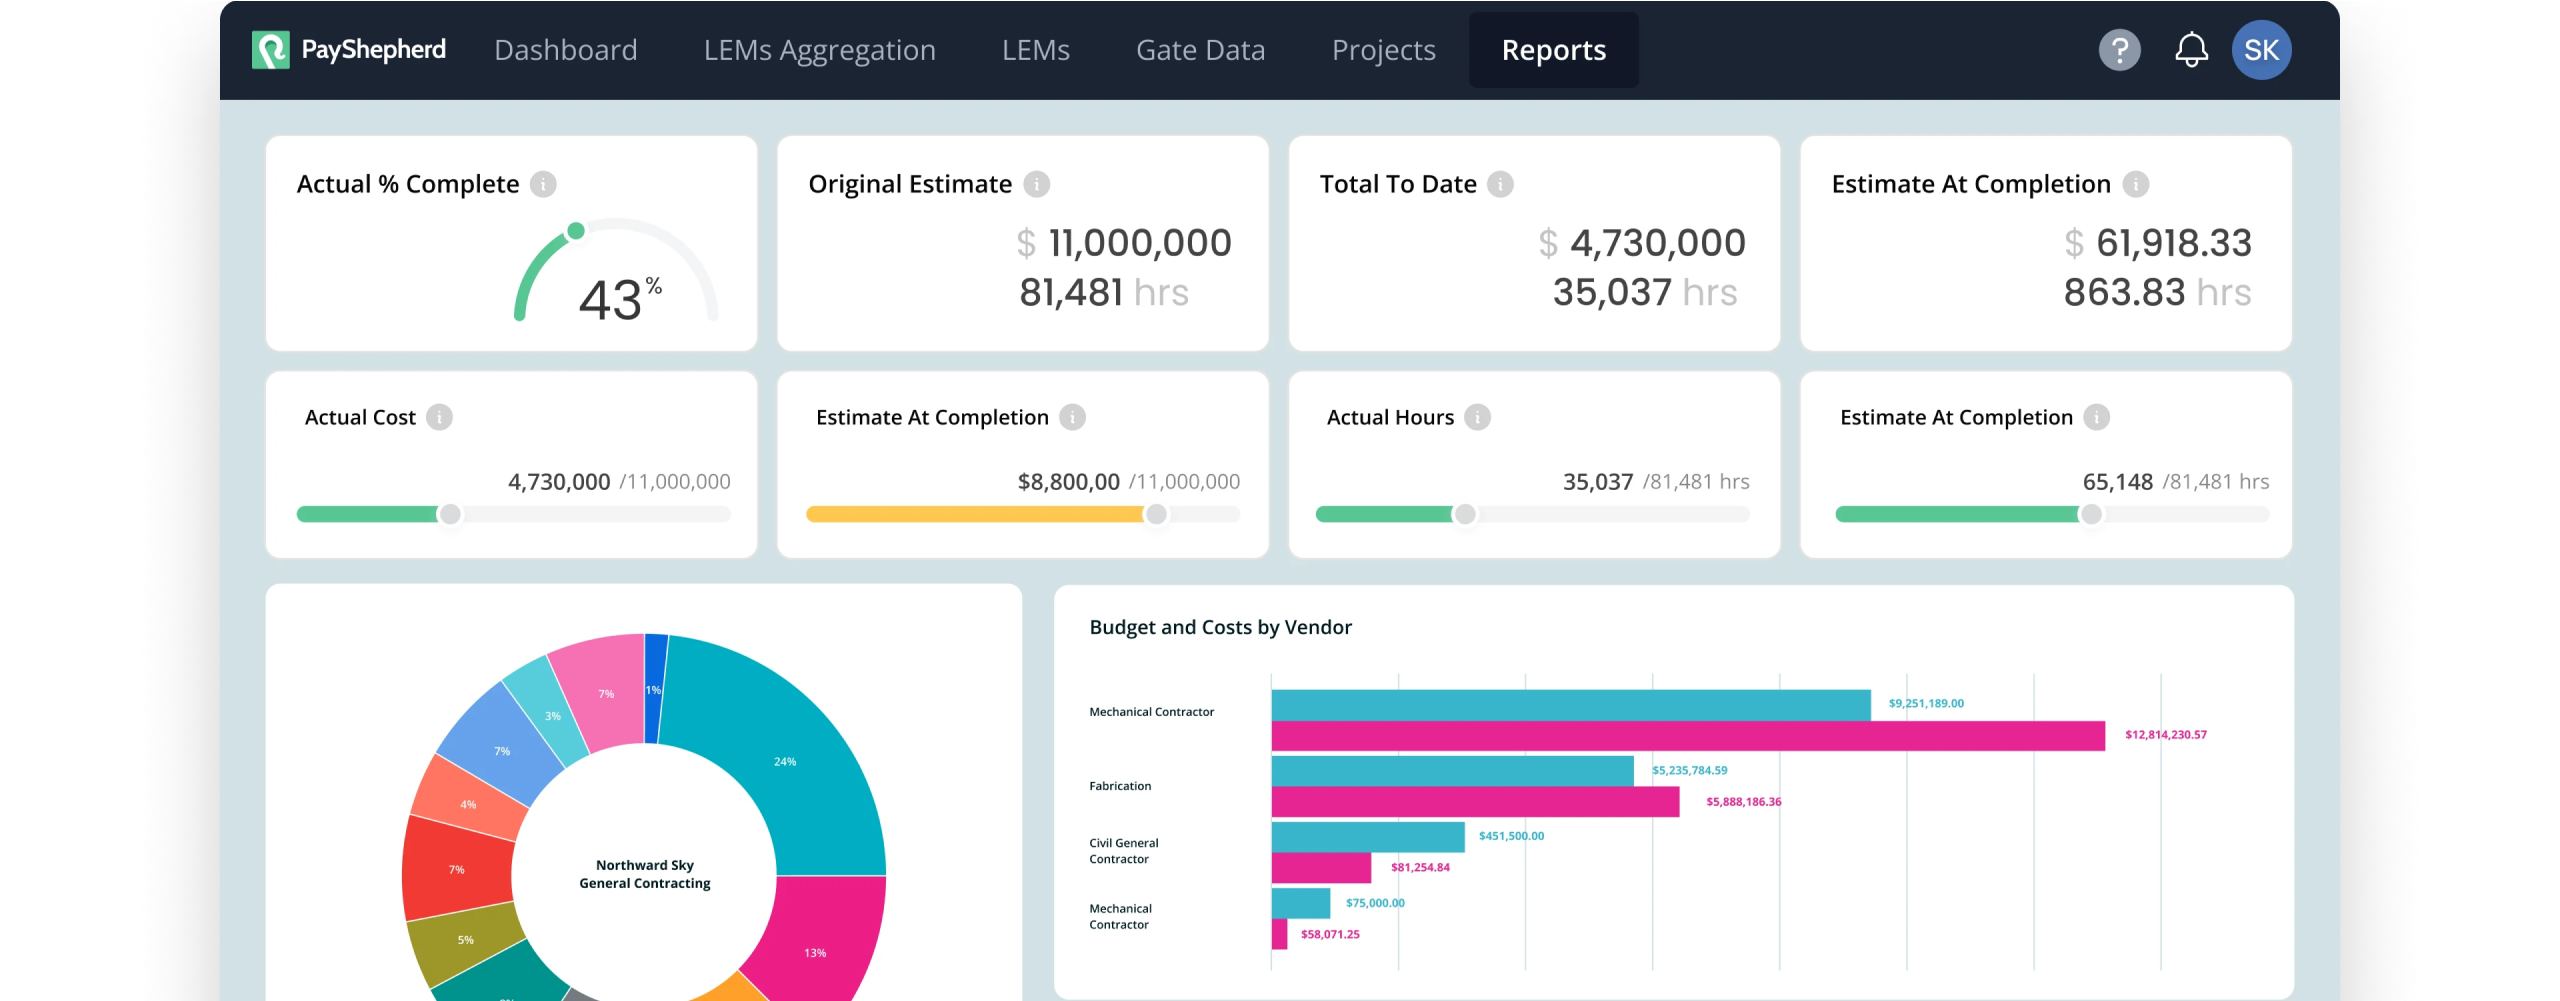
Task: Click the $5,888,186.36 magenta Fabrication bar
Action: click(1475, 802)
